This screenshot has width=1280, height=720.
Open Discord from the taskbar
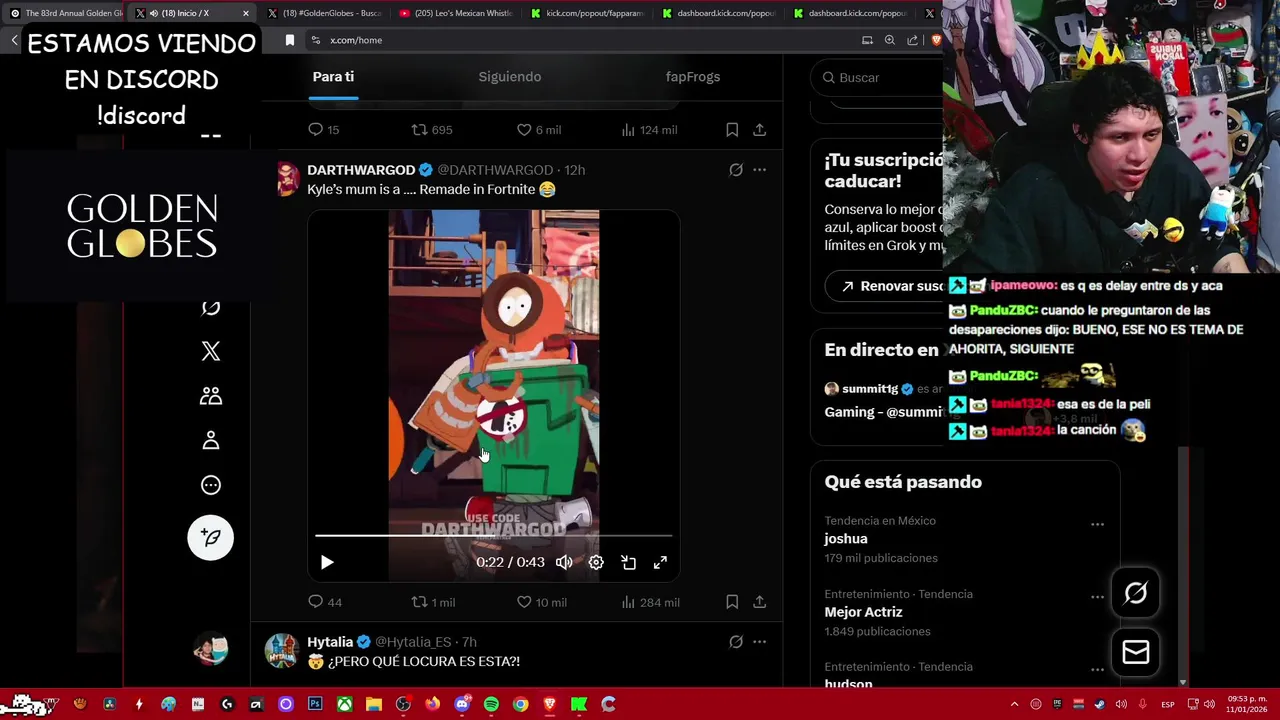pos(462,704)
